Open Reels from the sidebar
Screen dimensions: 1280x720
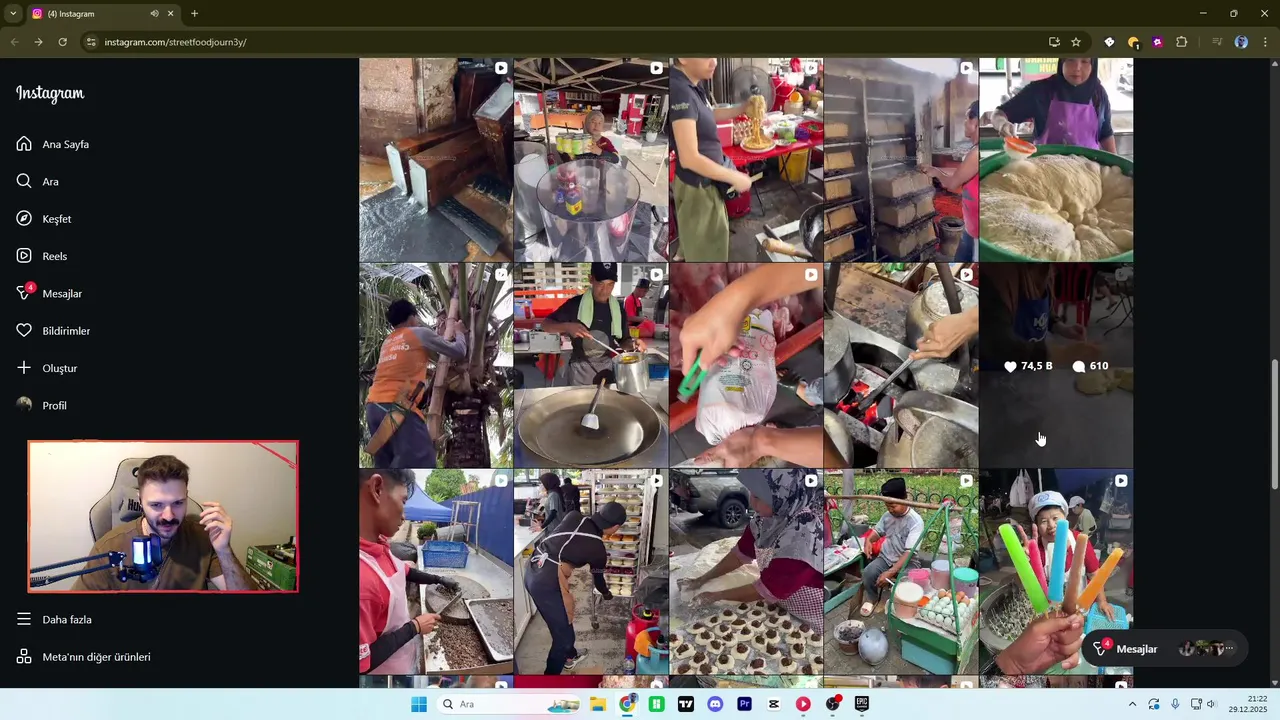pyautogui.click(x=42, y=256)
